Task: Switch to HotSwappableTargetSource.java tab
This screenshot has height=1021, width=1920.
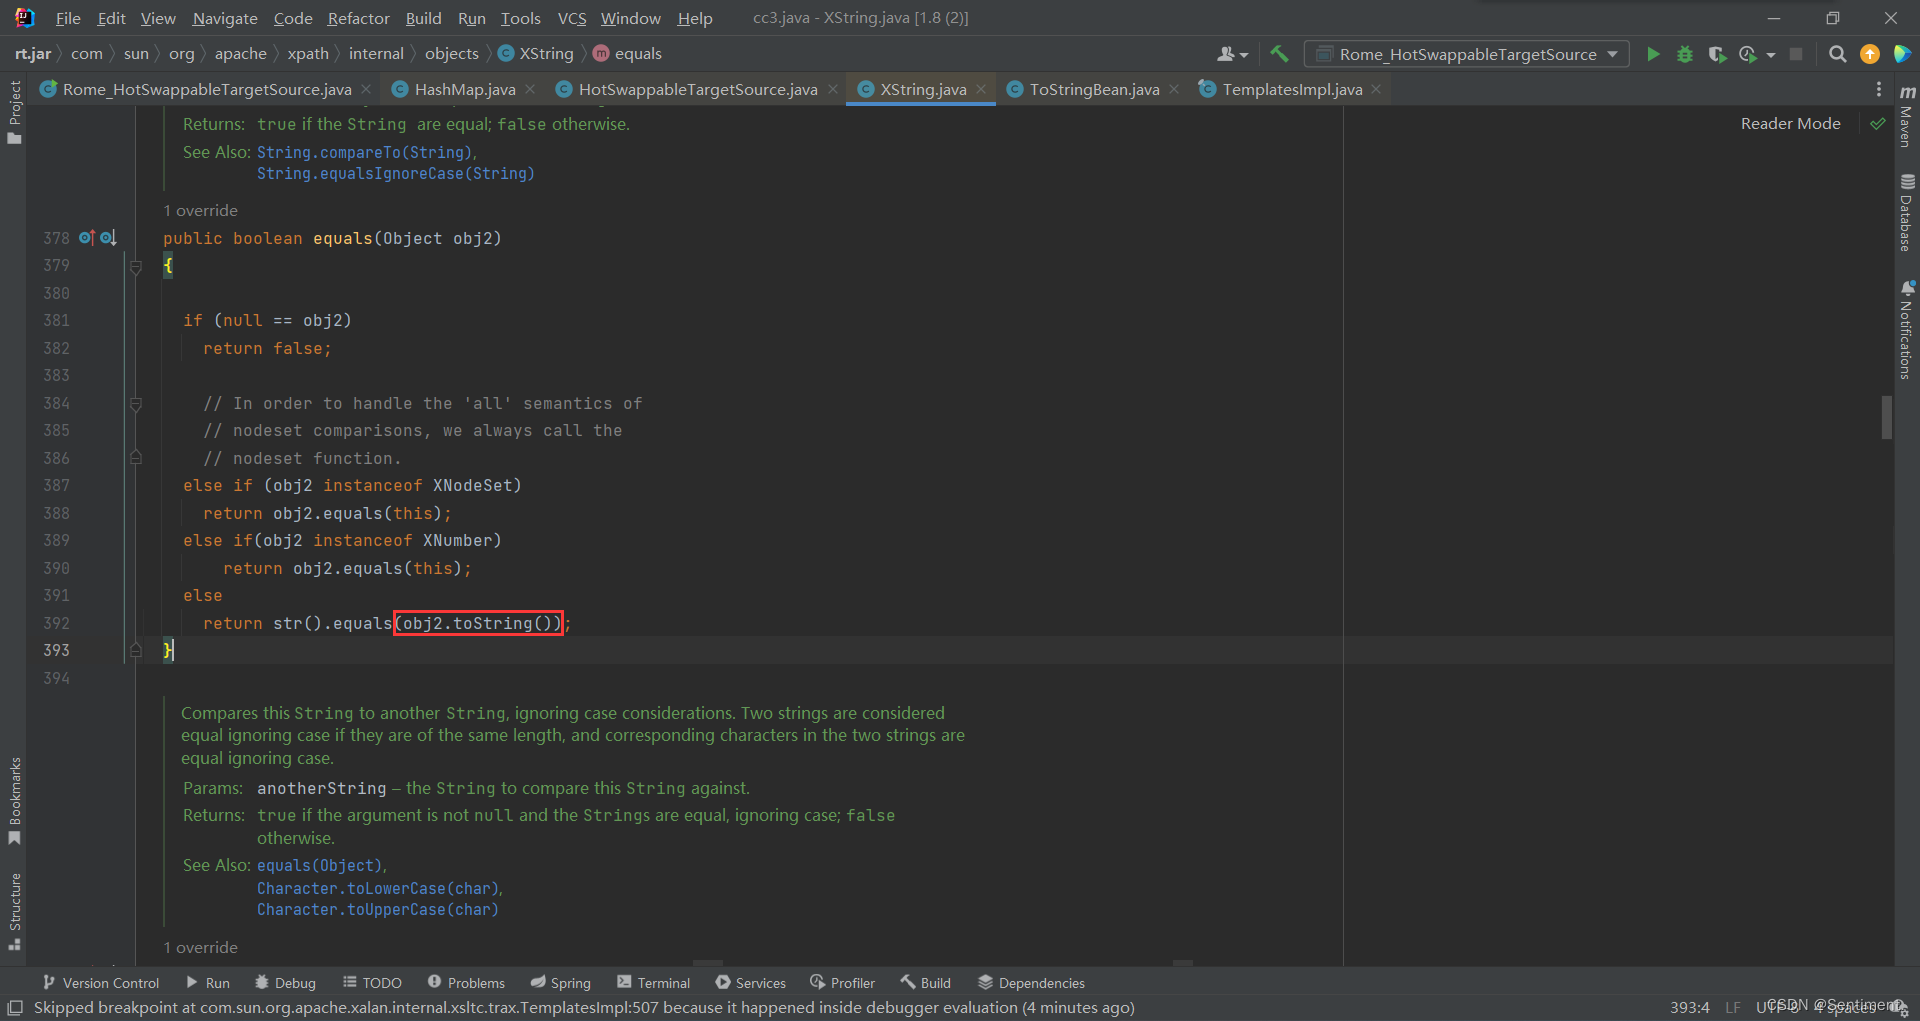Action: 697,90
